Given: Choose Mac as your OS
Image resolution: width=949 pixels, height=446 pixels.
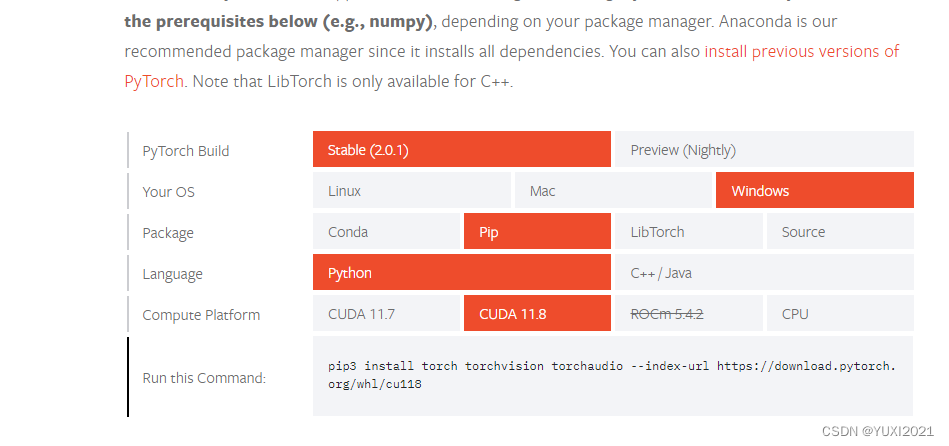Looking at the screenshot, I should point(612,190).
